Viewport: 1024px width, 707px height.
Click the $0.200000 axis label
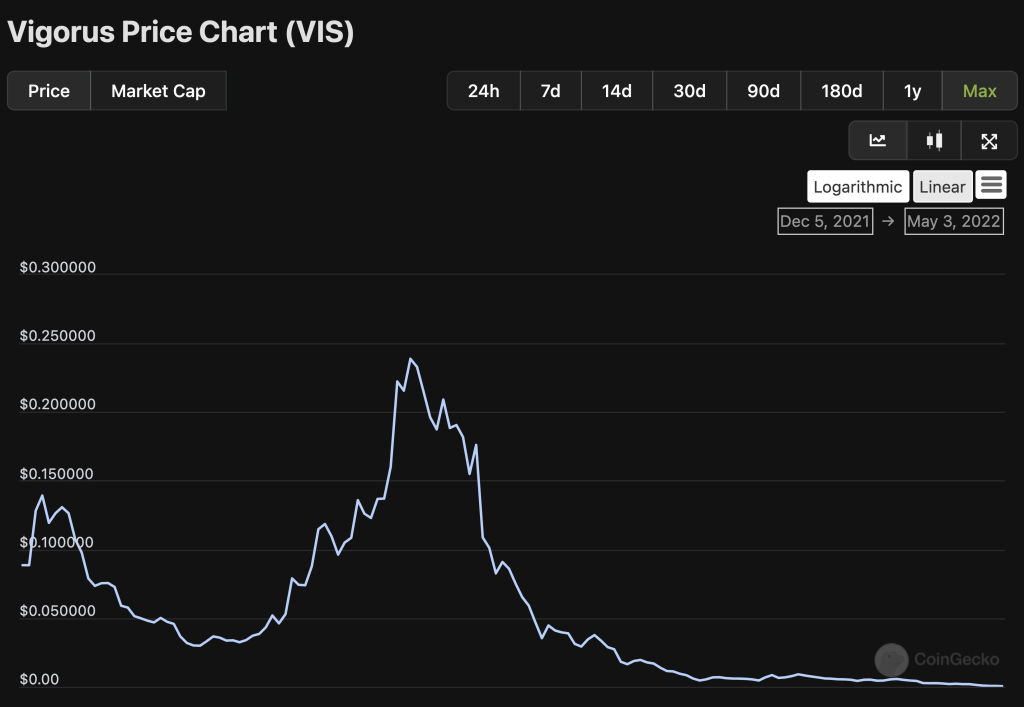coord(57,404)
